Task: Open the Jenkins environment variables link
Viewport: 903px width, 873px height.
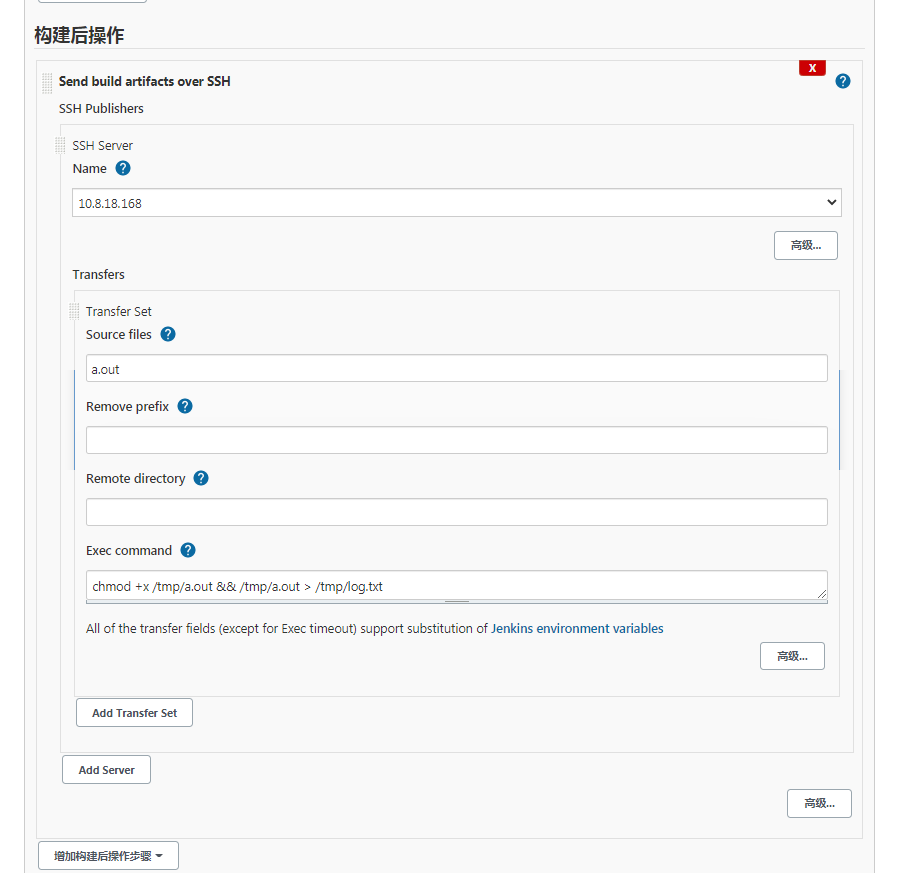Action: [x=577, y=628]
